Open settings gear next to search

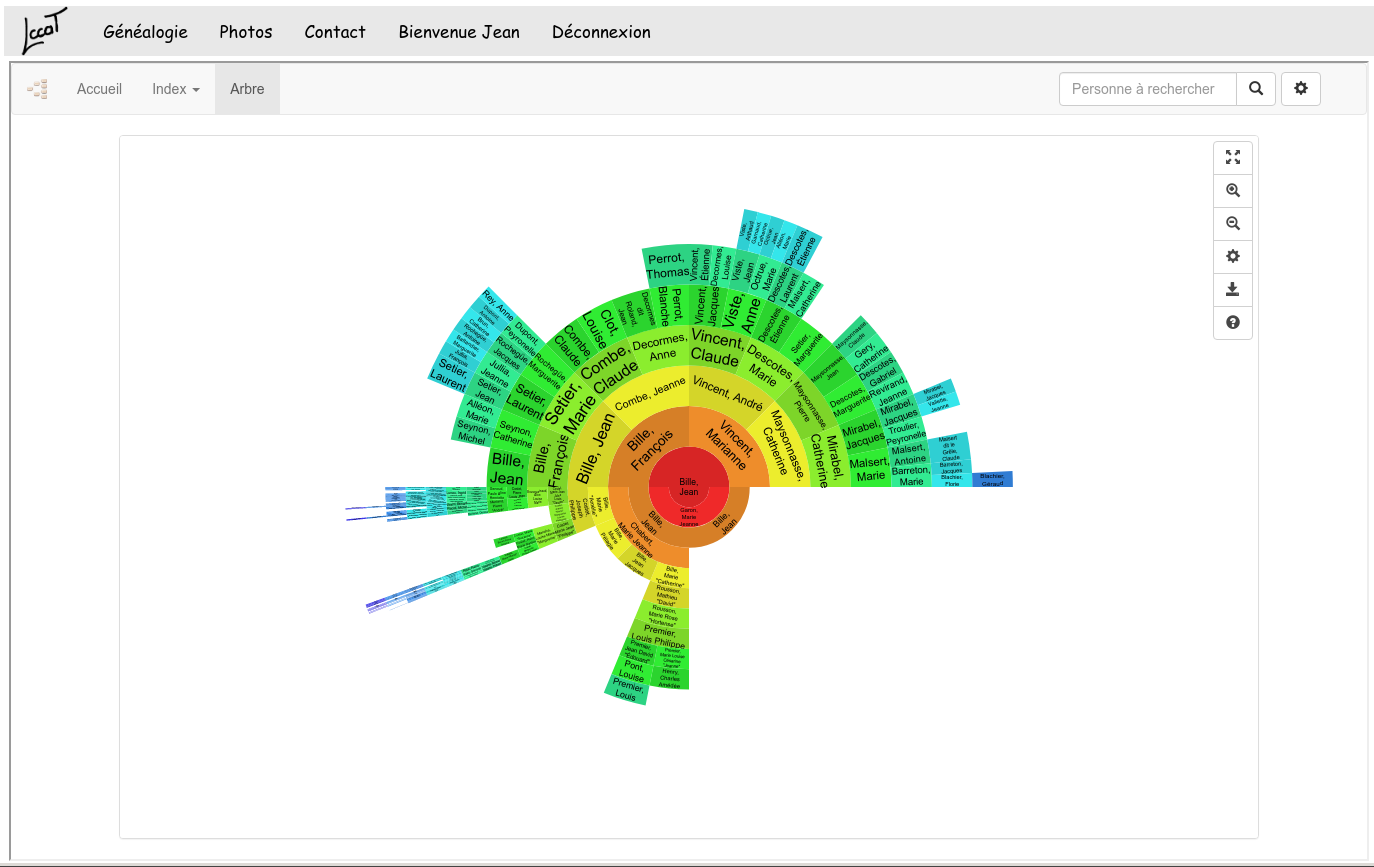pos(1300,89)
